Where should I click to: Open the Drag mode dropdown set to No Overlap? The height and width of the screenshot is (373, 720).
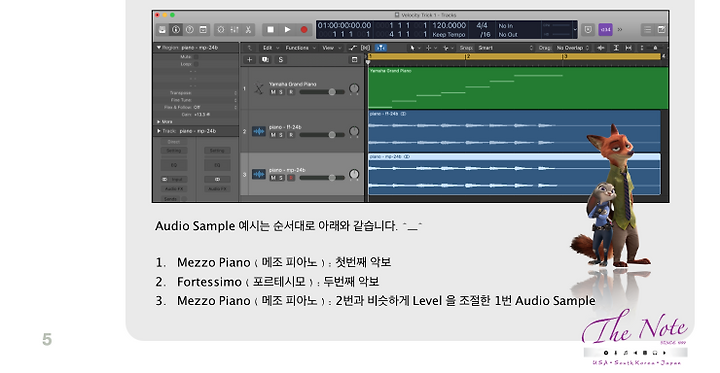[573, 48]
